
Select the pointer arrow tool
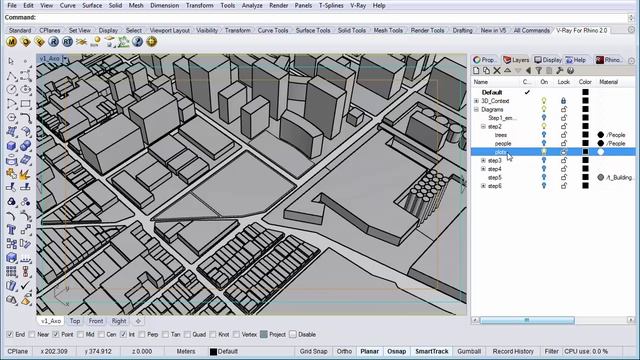(x=11, y=61)
